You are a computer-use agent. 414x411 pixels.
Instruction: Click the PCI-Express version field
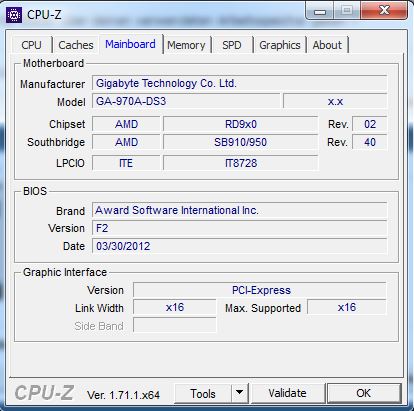click(260, 290)
